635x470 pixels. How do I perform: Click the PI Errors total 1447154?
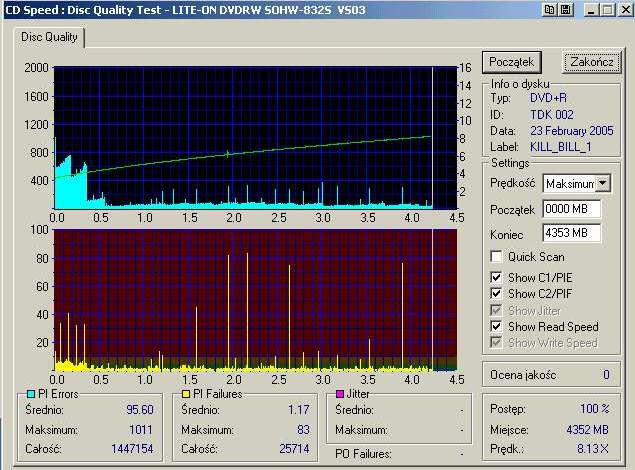tap(132, 449)
